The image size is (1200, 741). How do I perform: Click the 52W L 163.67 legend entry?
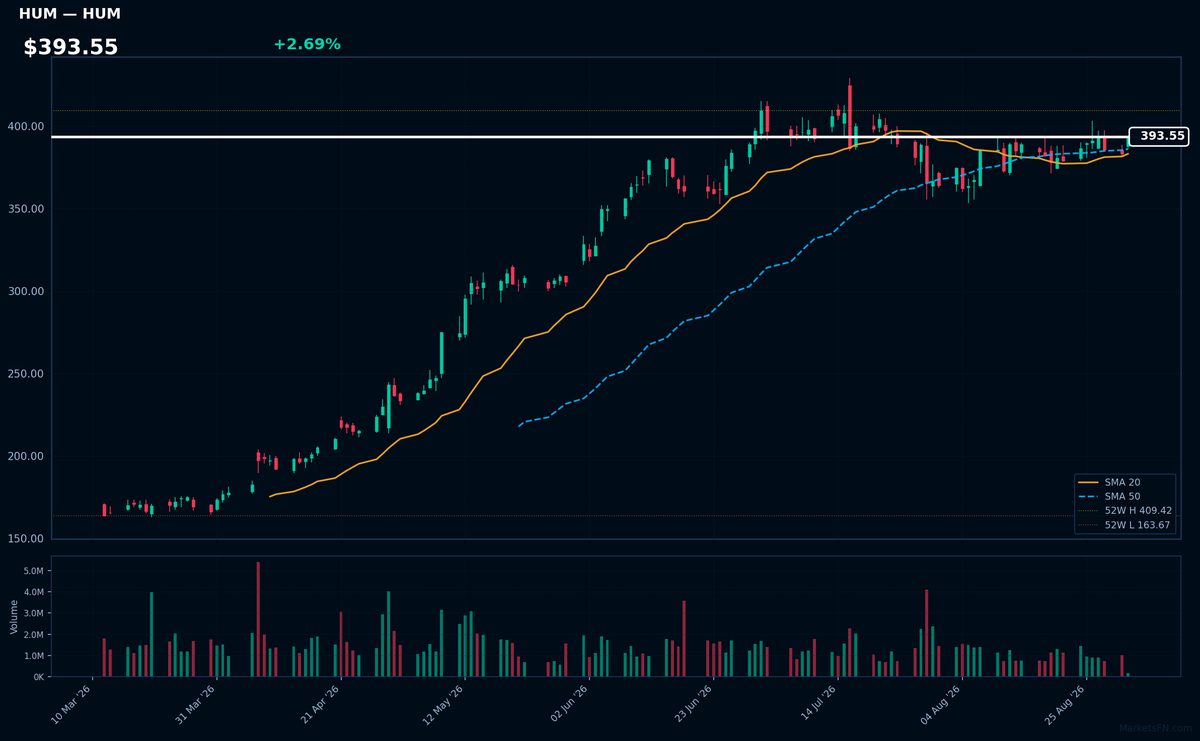click(1125, 524)
